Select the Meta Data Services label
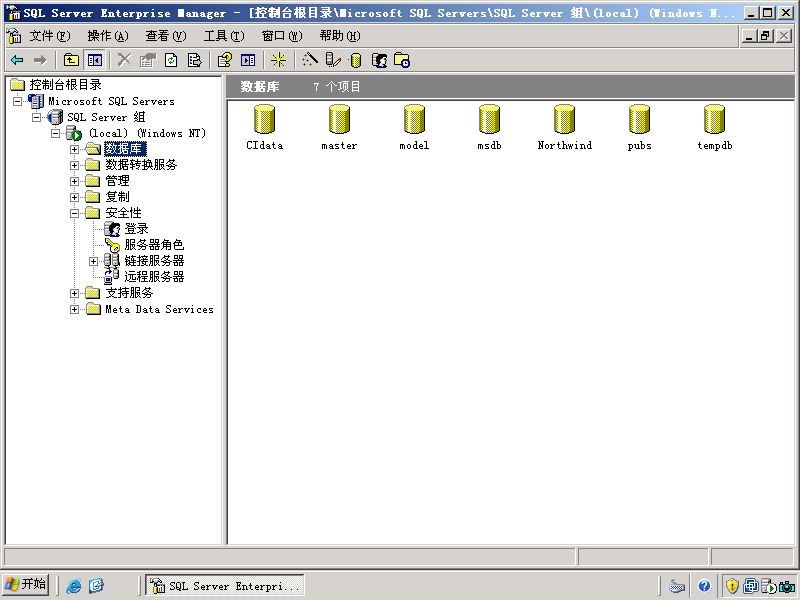This screenshot has height=600, width=800. pyautogui.click(x=159, y=309)
